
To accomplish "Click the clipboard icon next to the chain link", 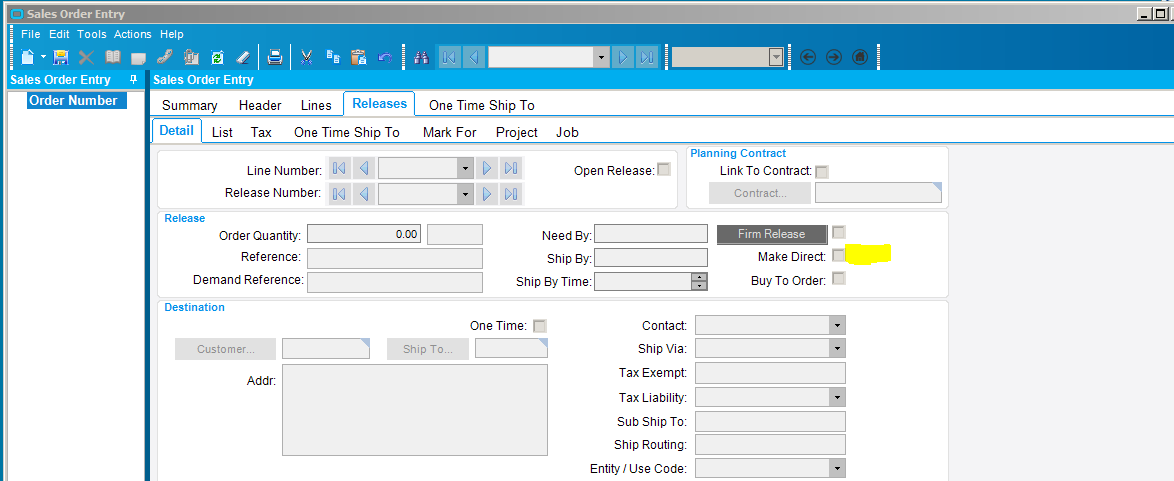I will coord(191,57).
